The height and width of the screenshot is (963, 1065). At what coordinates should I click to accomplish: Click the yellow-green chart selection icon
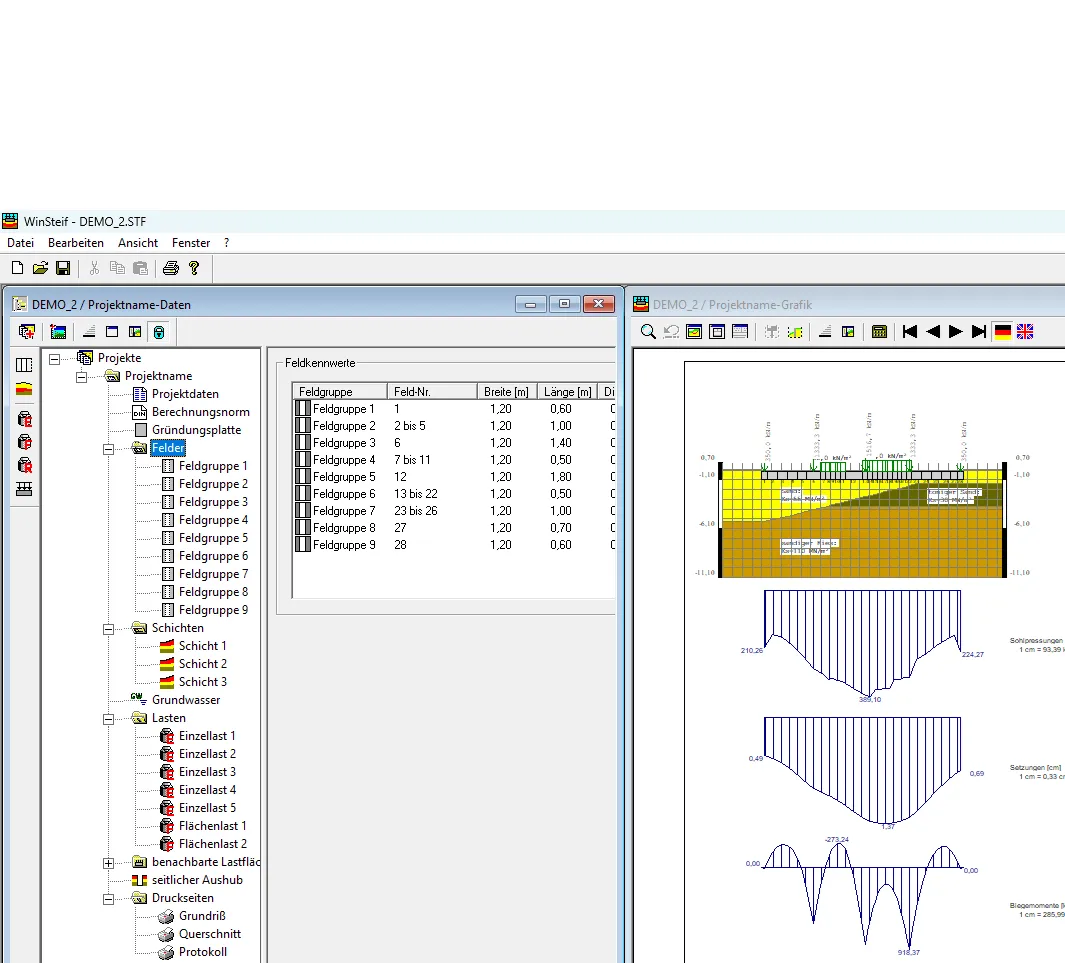[795, 331]
